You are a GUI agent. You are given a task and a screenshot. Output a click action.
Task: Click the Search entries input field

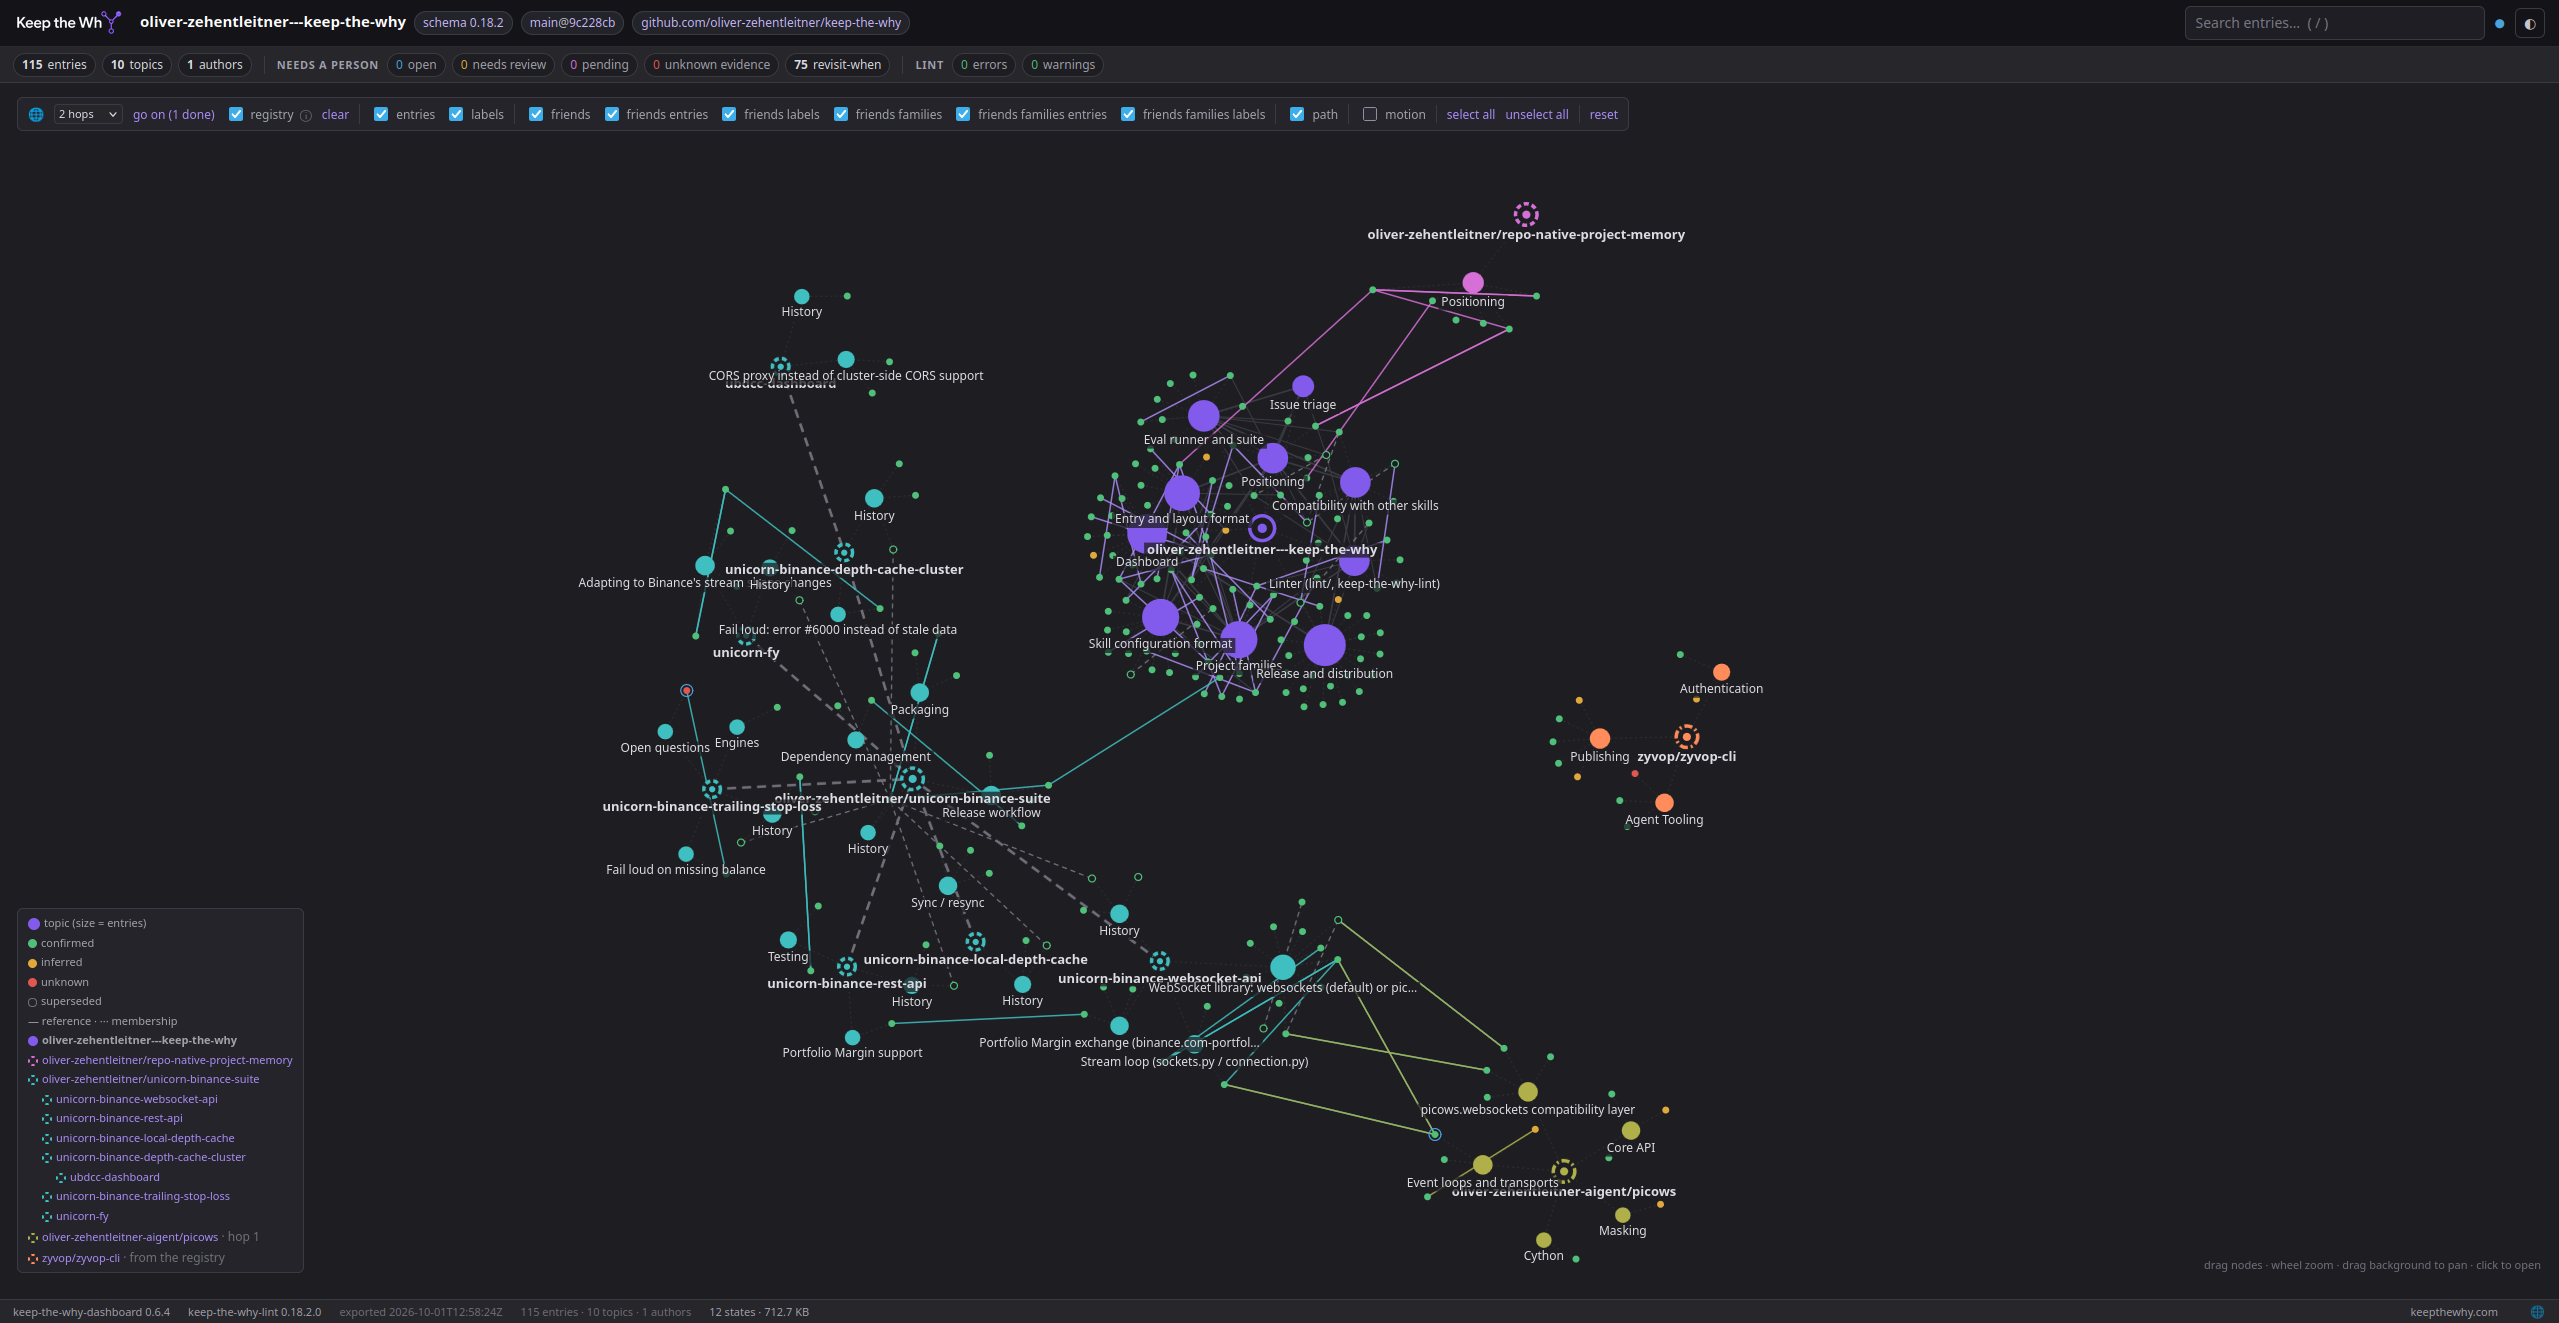pyautogui.click(x=2334, y=23)
